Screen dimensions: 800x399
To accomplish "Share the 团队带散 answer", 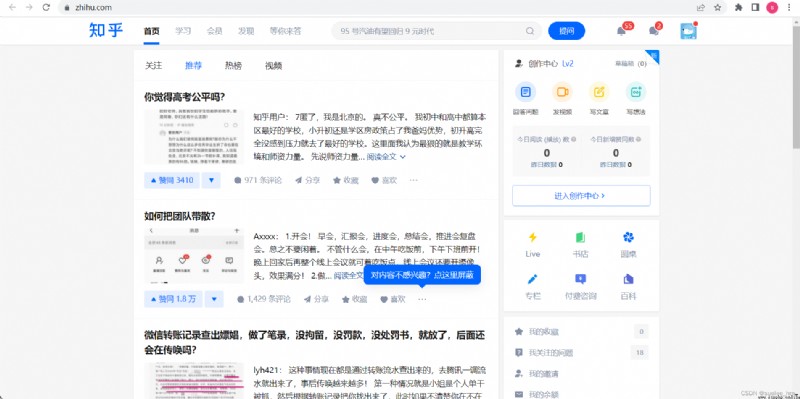I will (316, 299).
